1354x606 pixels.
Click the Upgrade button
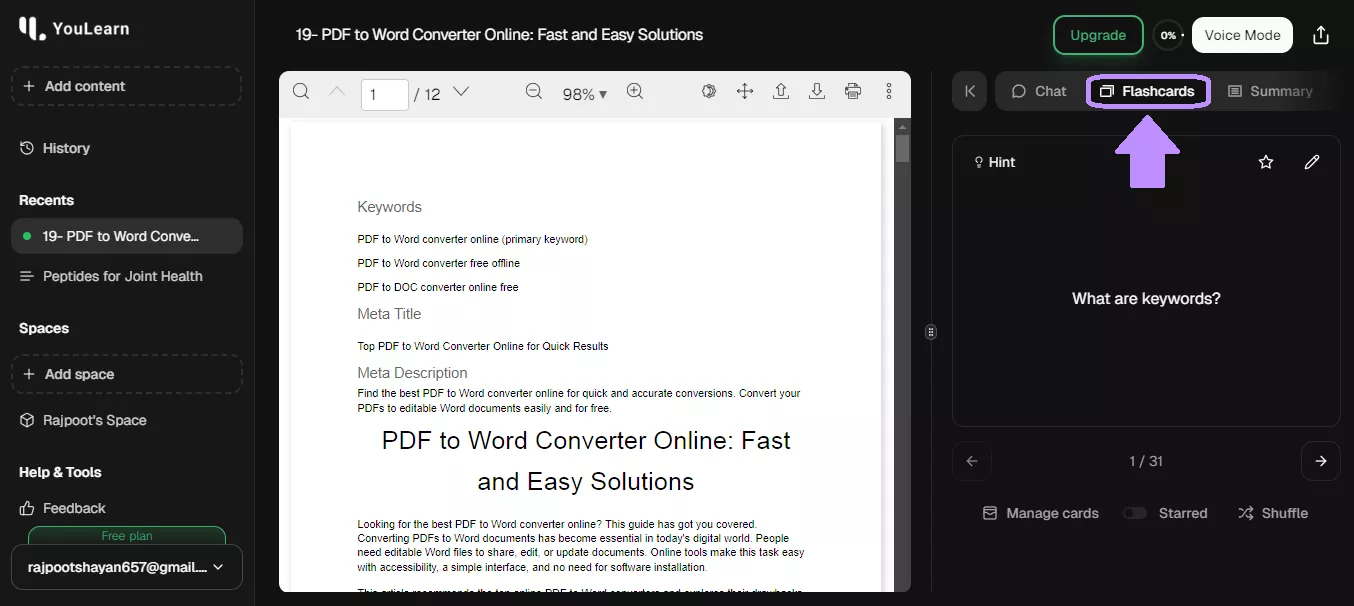click(x=1098, y=35)
